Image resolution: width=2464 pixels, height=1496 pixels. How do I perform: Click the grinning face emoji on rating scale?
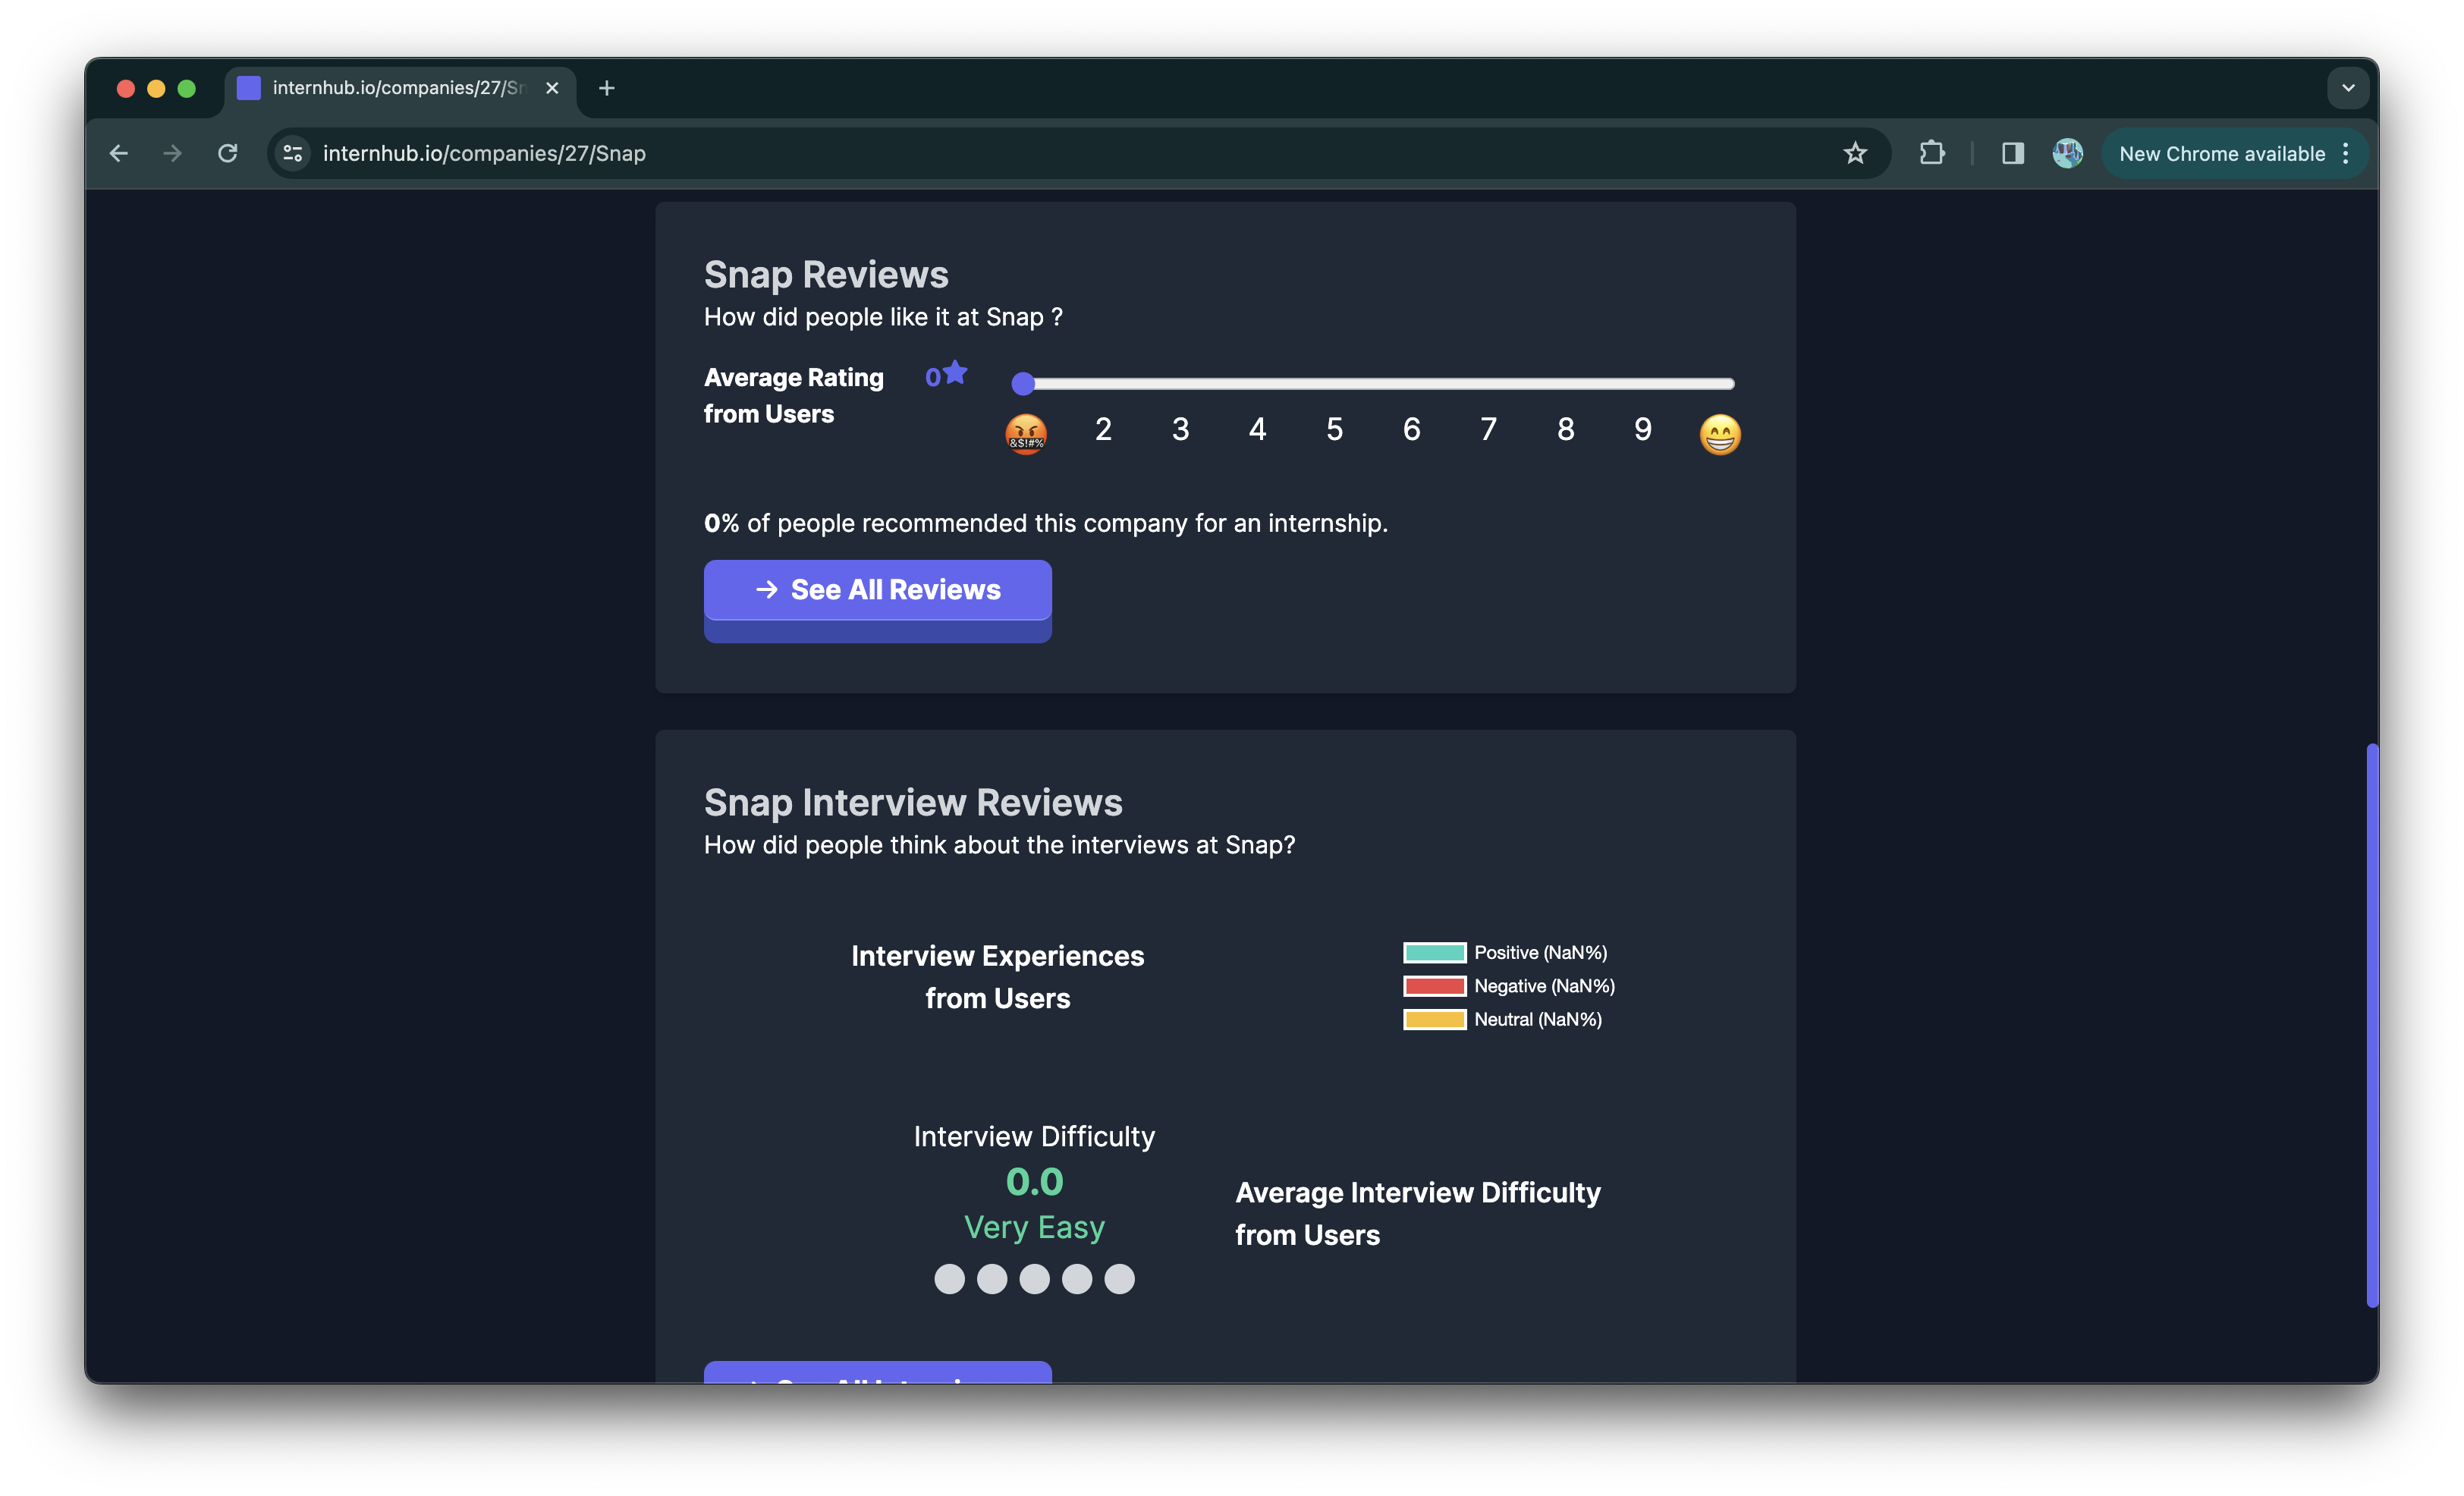(x=1720, y=434)
